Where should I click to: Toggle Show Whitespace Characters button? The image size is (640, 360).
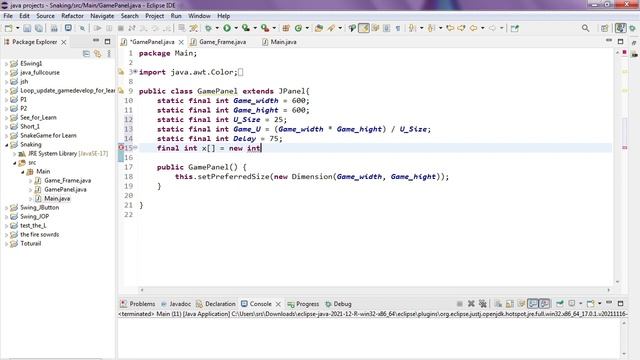click(x=398, y=28)
